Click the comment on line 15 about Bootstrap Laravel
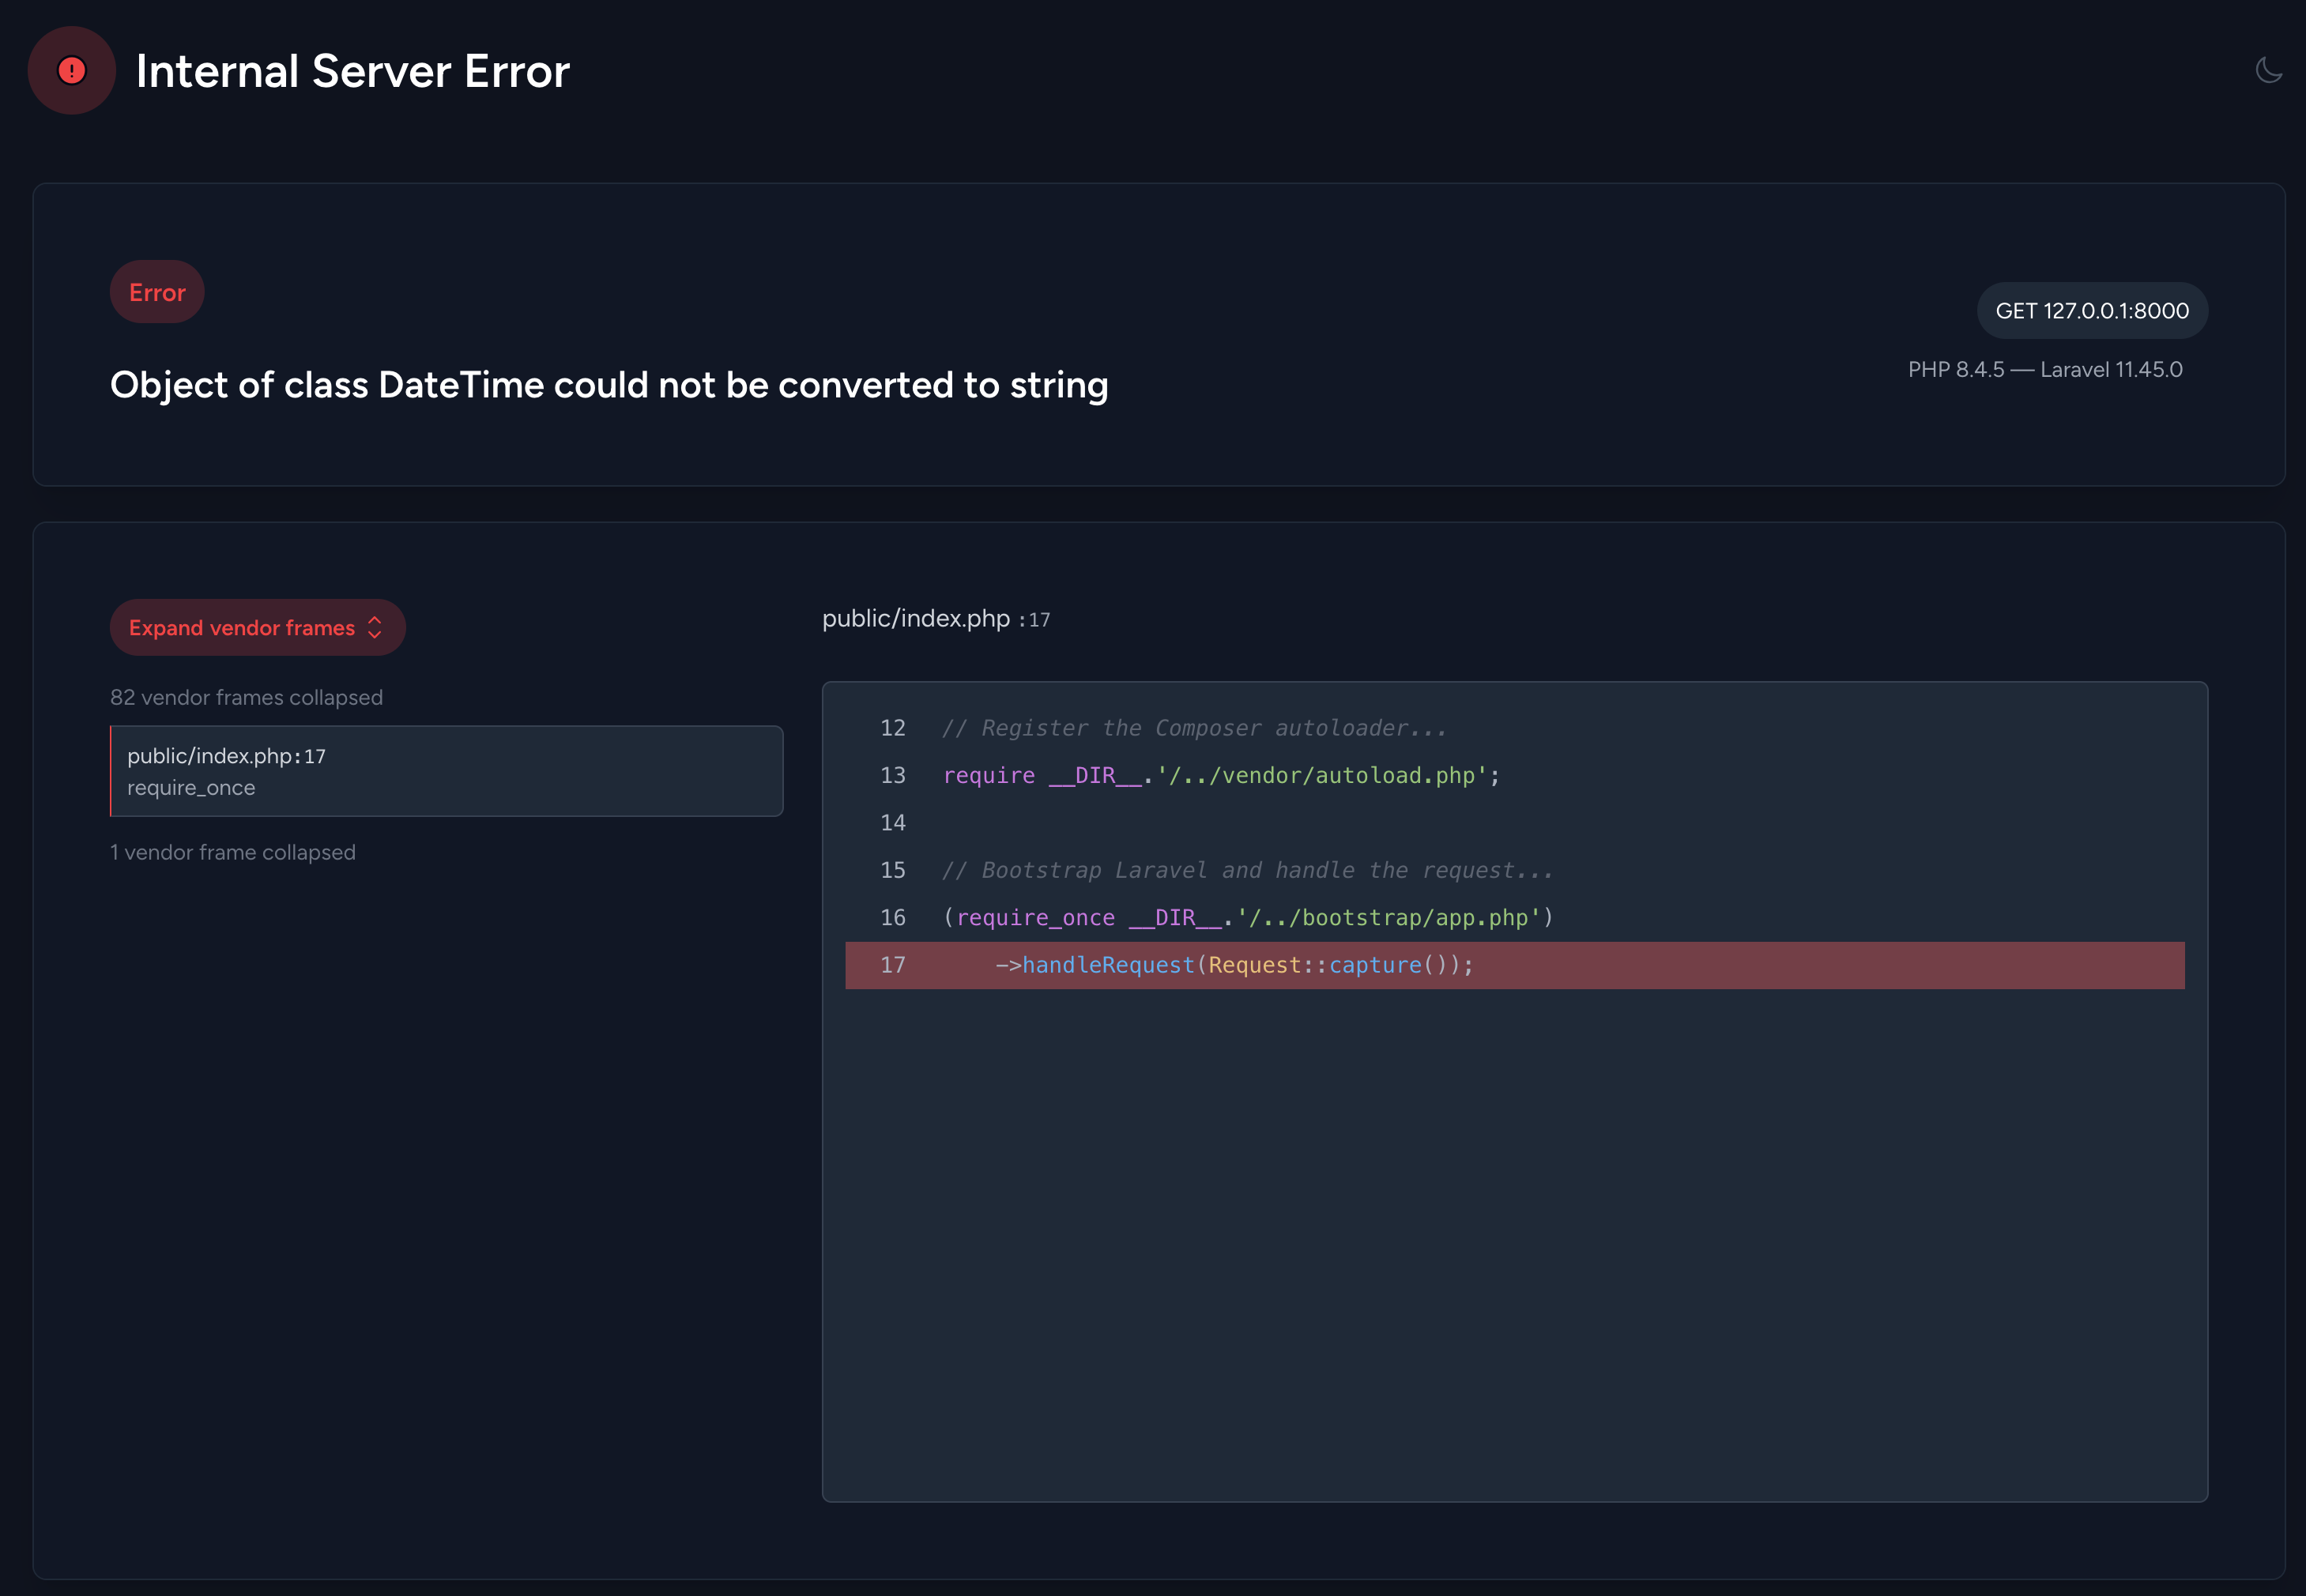This screenshot has height=1596, width=2306. tap(1247, 870)
